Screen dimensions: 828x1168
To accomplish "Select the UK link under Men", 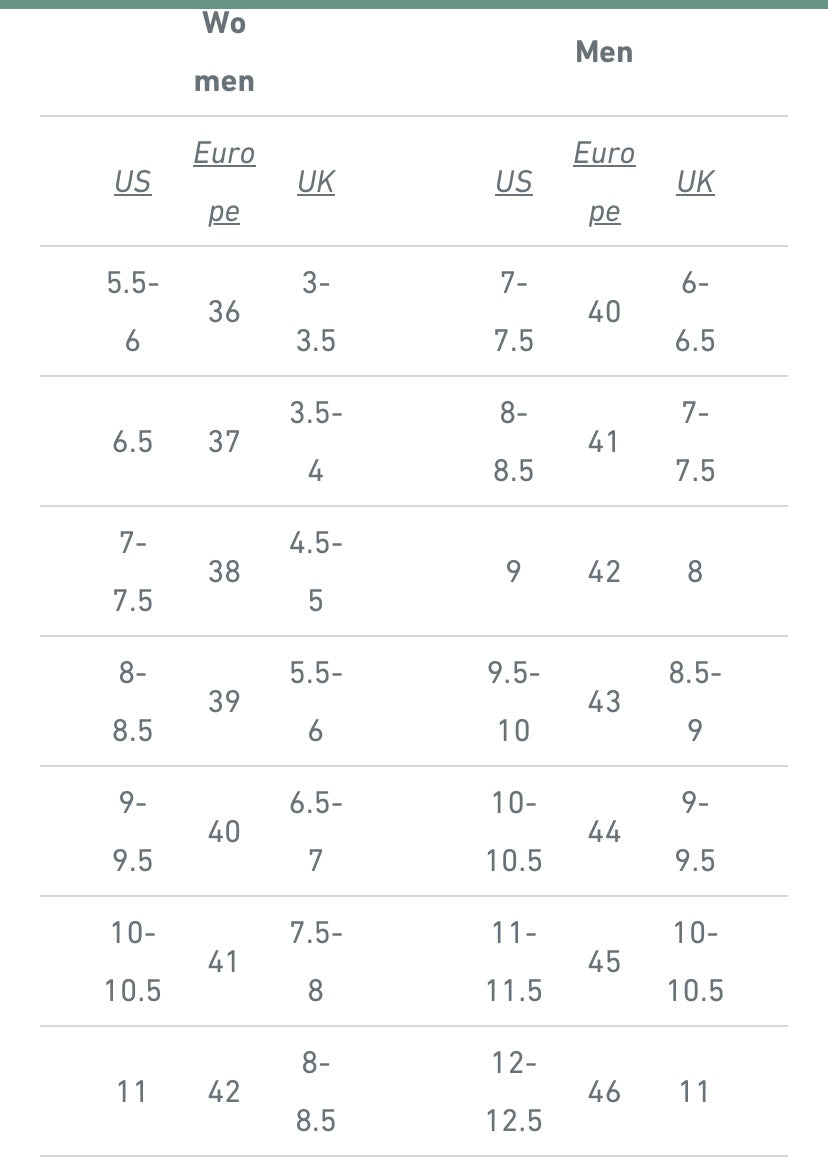I will point(695,182).
